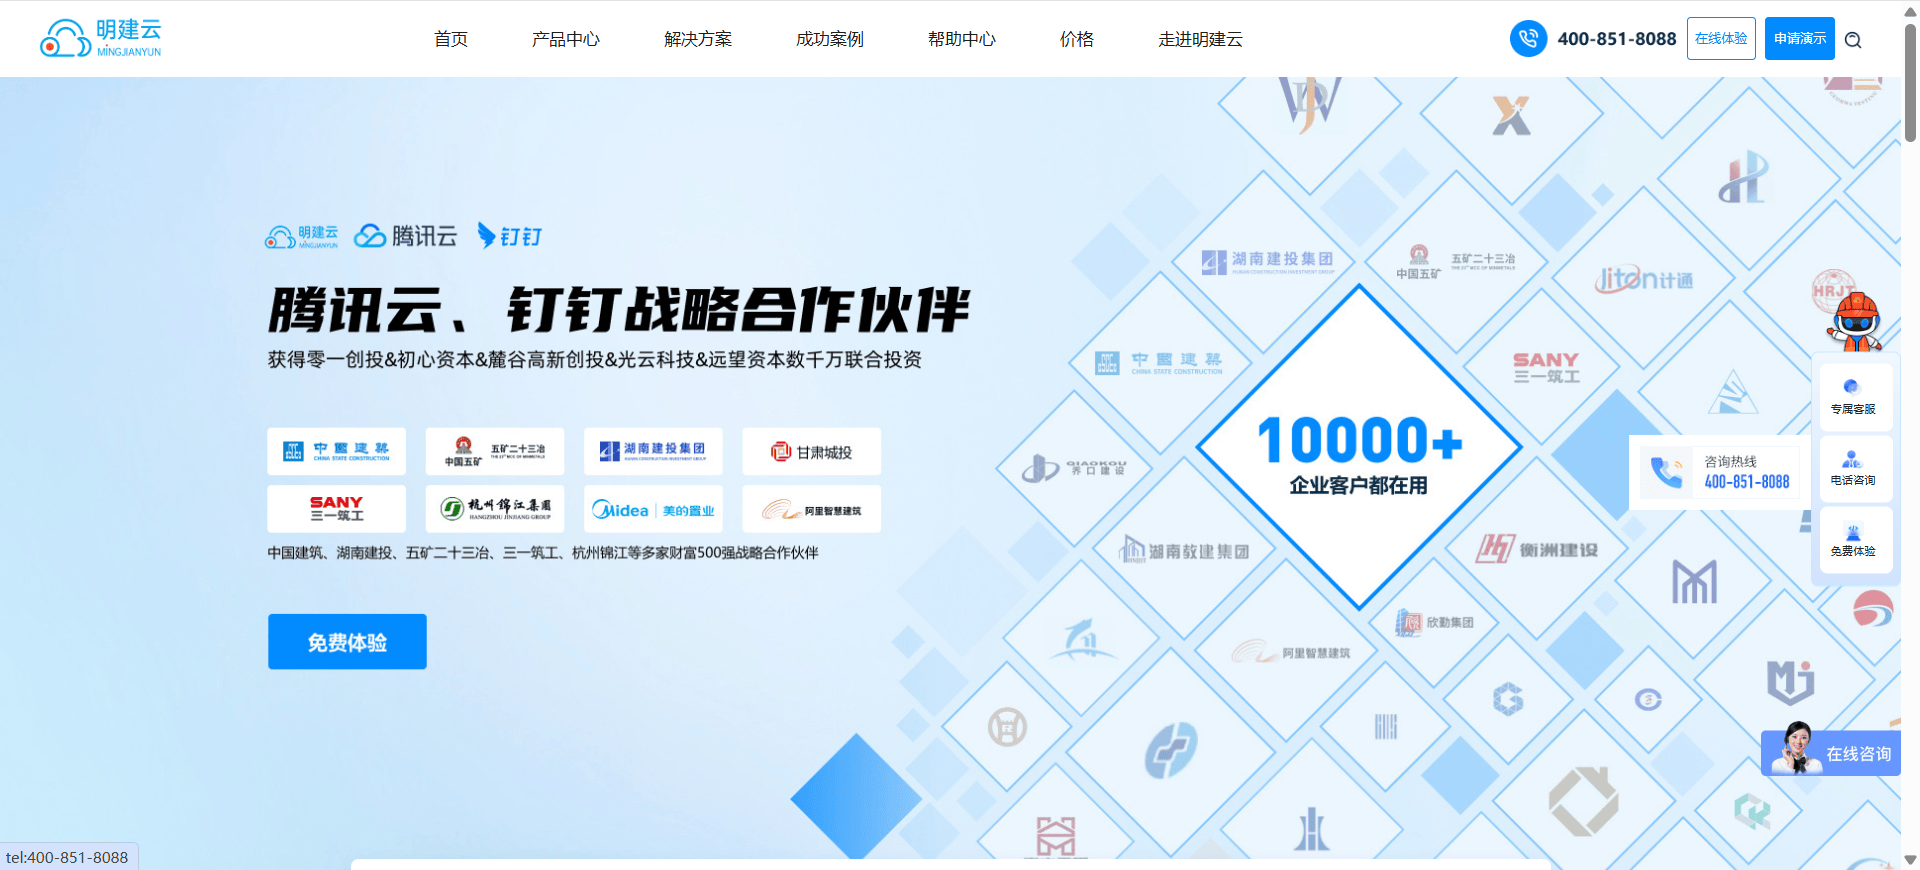Click the 400-851-8088 header phone number
This screenshot has height=870, width=1920.
coord(1617,39)
